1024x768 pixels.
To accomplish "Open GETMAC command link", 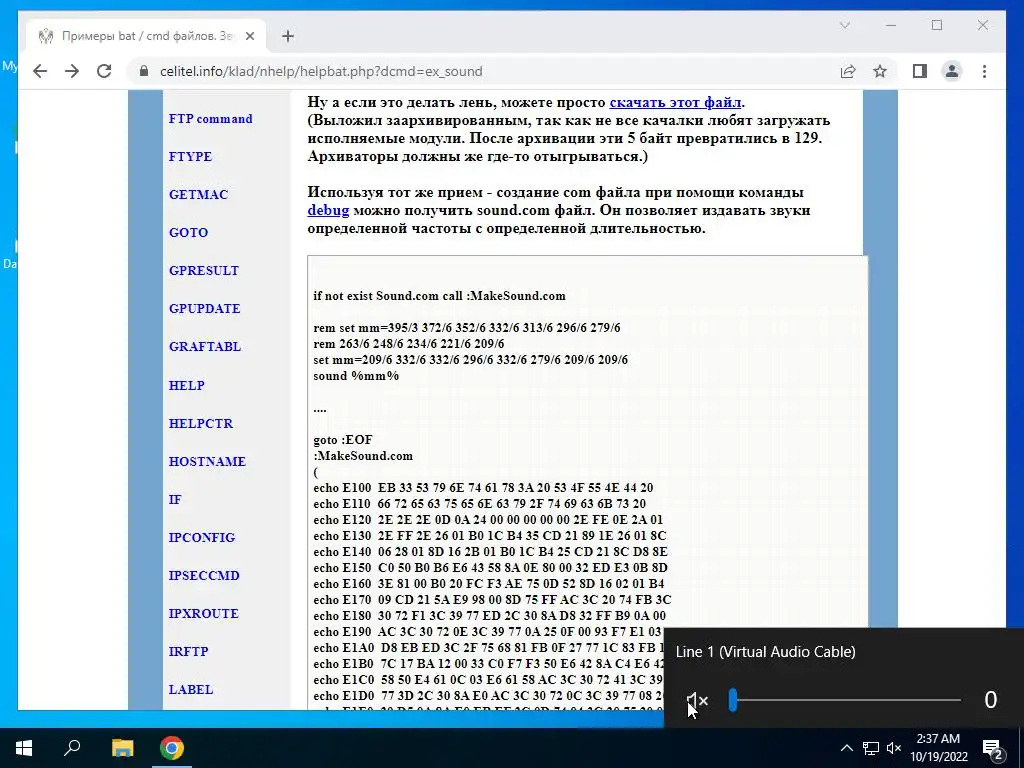I will point(198,195).
